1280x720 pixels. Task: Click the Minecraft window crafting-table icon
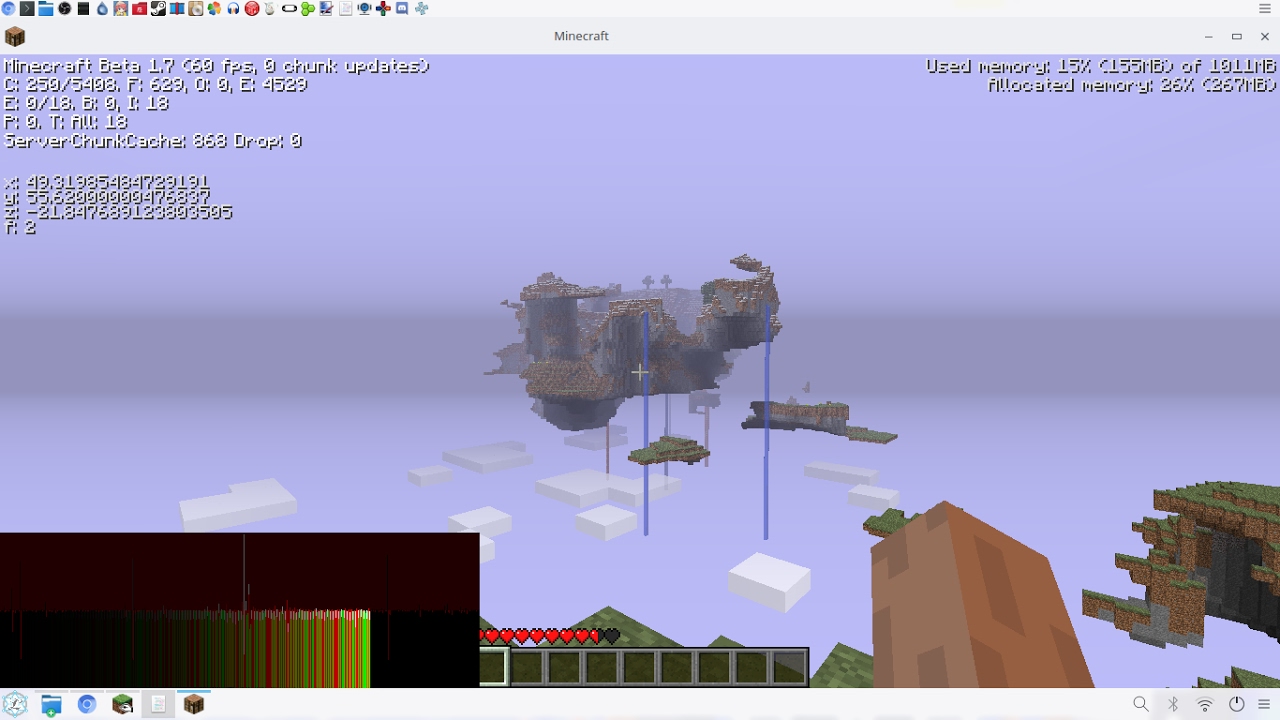point(15,36)
